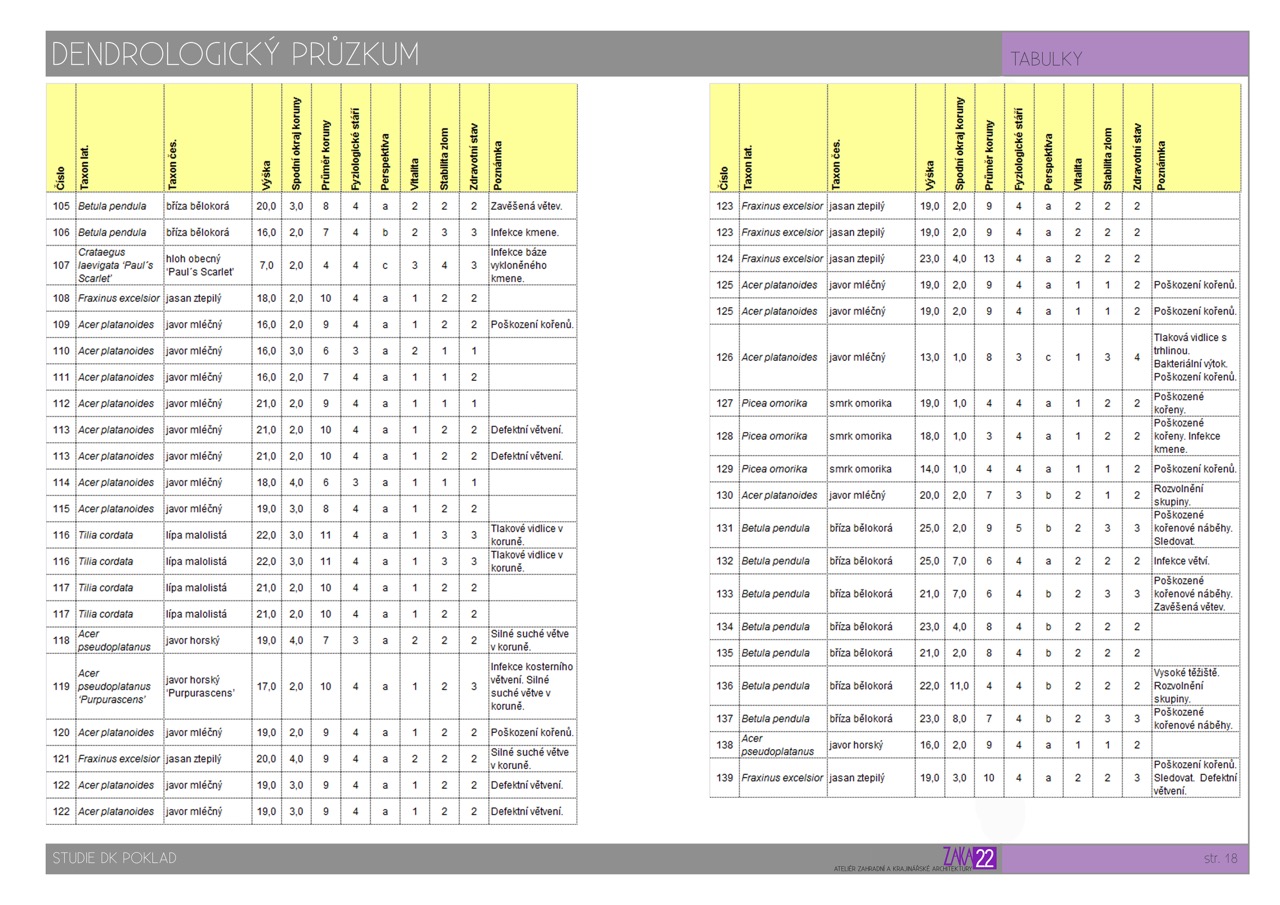The height and width of the screenshot is (905, 1280).
Task: Click 'Rozvolnění skupiny.' note in row 130
Action: click(x=1181, y=495)
